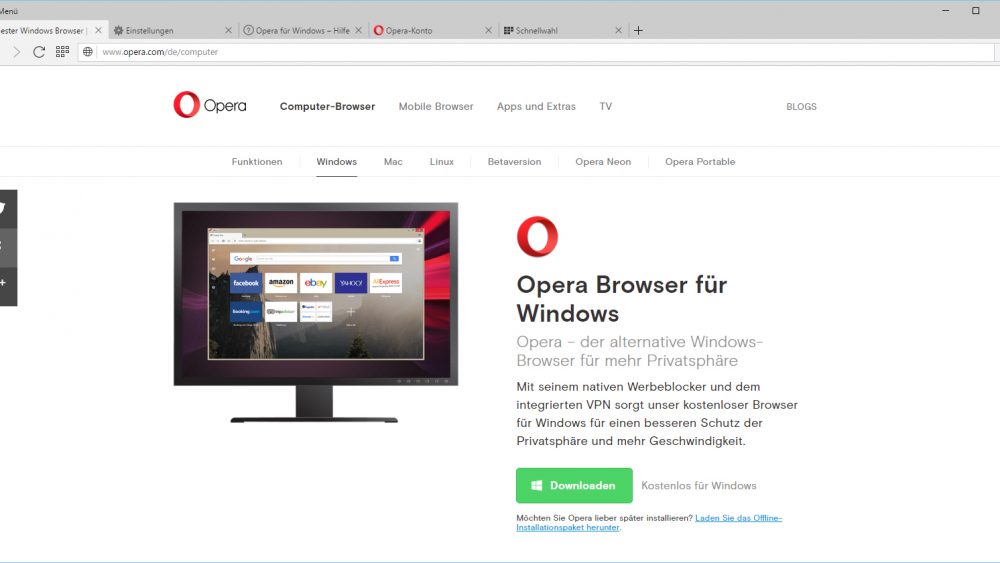Select Mac in the platform sub-navigation
This screenshot has width=1000, height=563.
tap(393, 162)
